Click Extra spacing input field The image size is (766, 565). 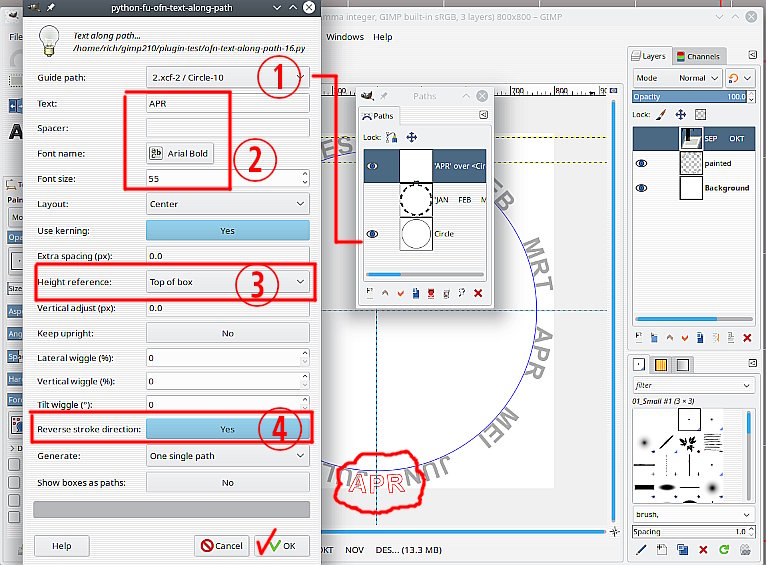228,255
